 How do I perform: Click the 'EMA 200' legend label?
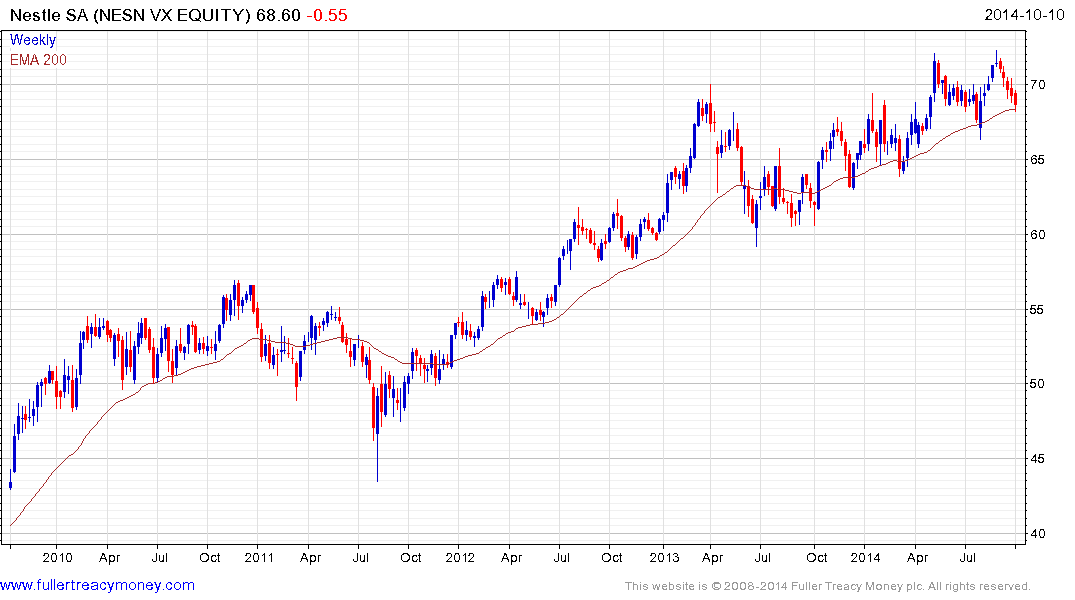pyautogui.click(x=38, y=60)
